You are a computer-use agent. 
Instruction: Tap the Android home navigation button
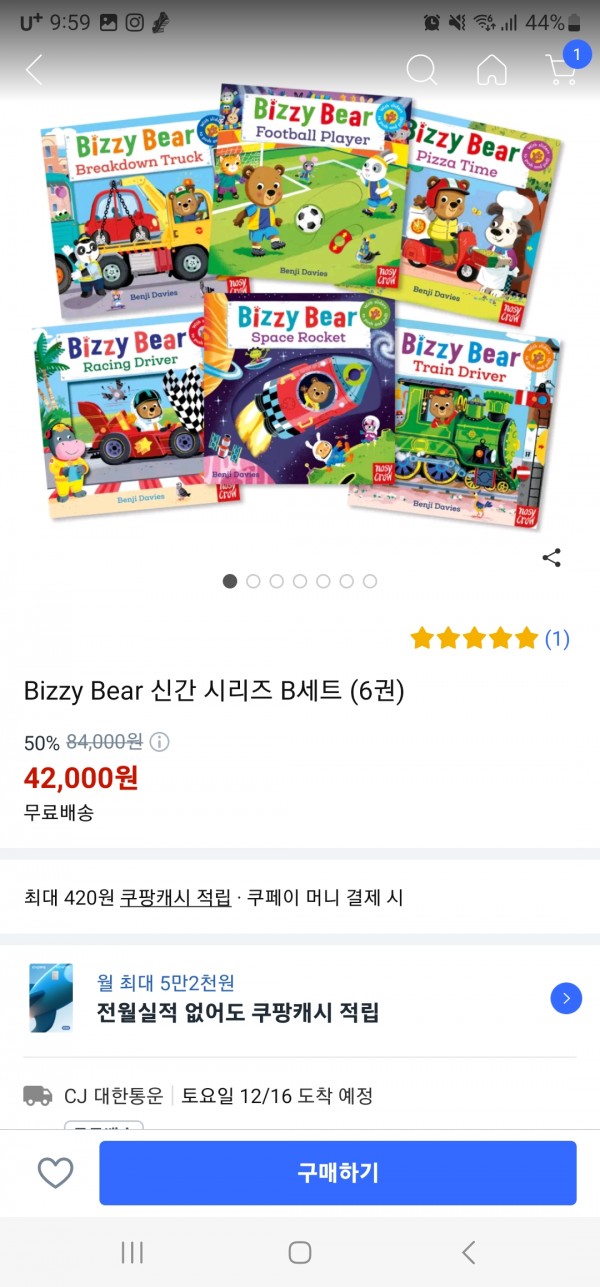tap(300, 1252)
